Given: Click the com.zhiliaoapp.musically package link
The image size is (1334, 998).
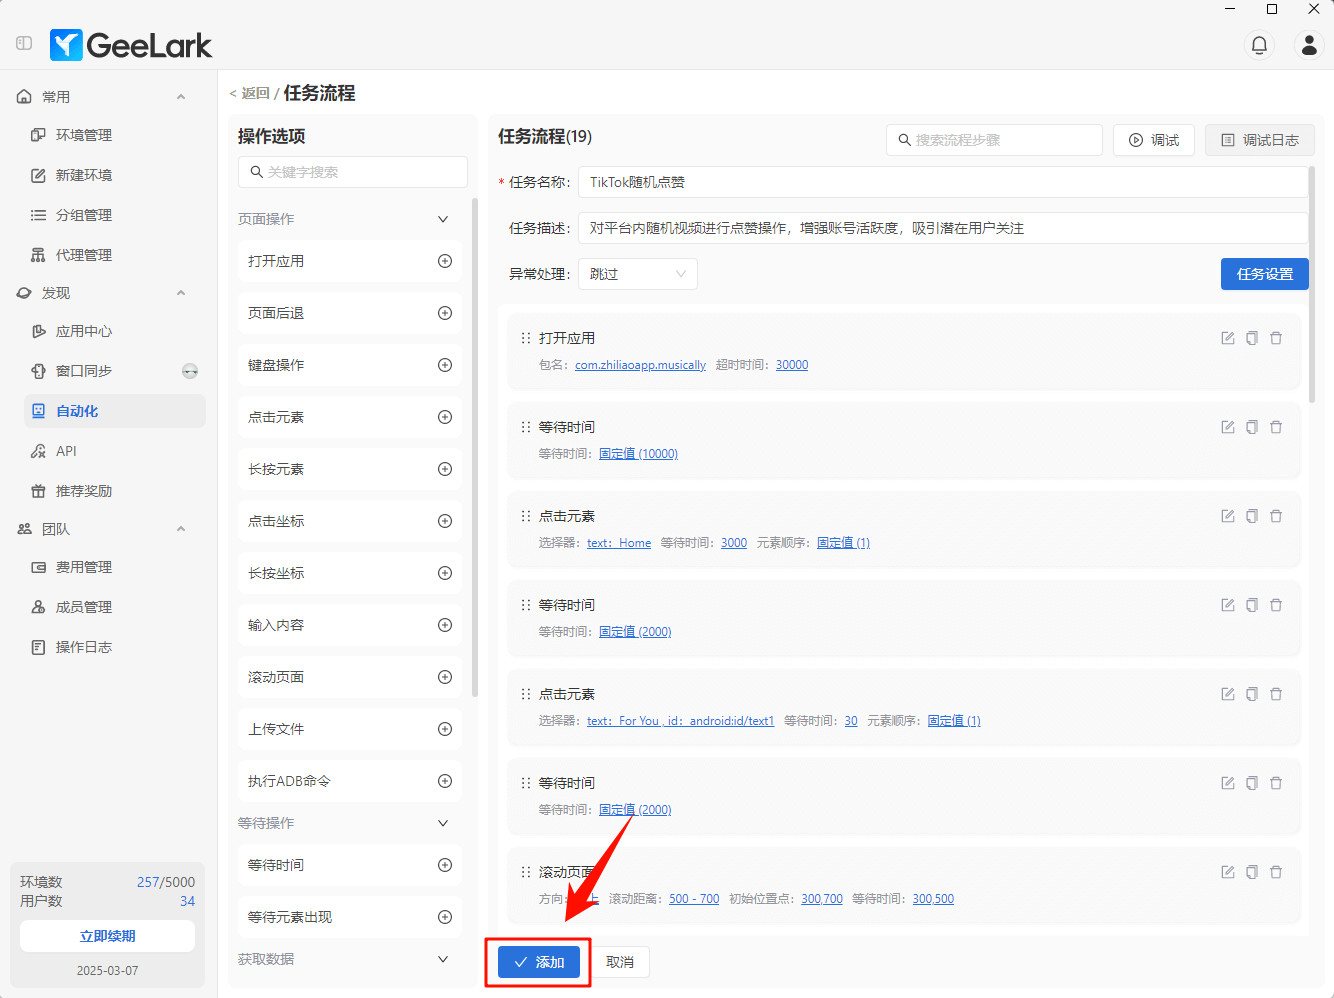Looking at the screenshot, I should [640, 365].
